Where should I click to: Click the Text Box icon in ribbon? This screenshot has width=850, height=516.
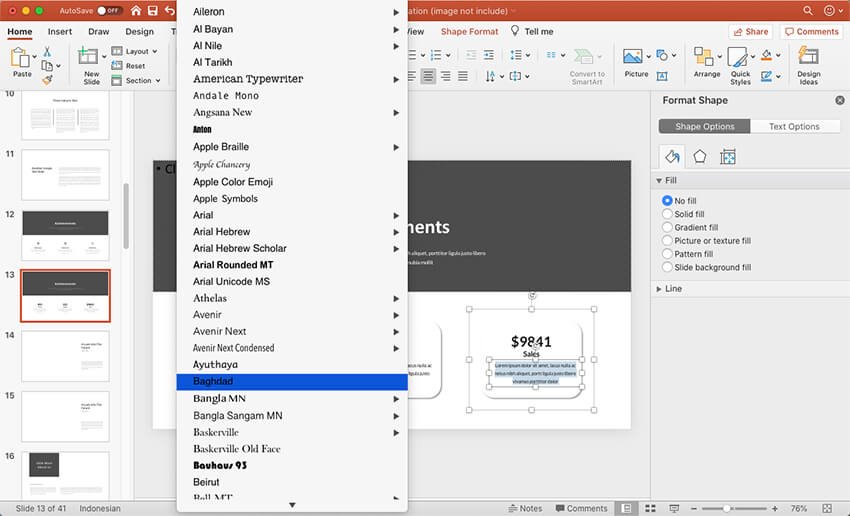662,76
